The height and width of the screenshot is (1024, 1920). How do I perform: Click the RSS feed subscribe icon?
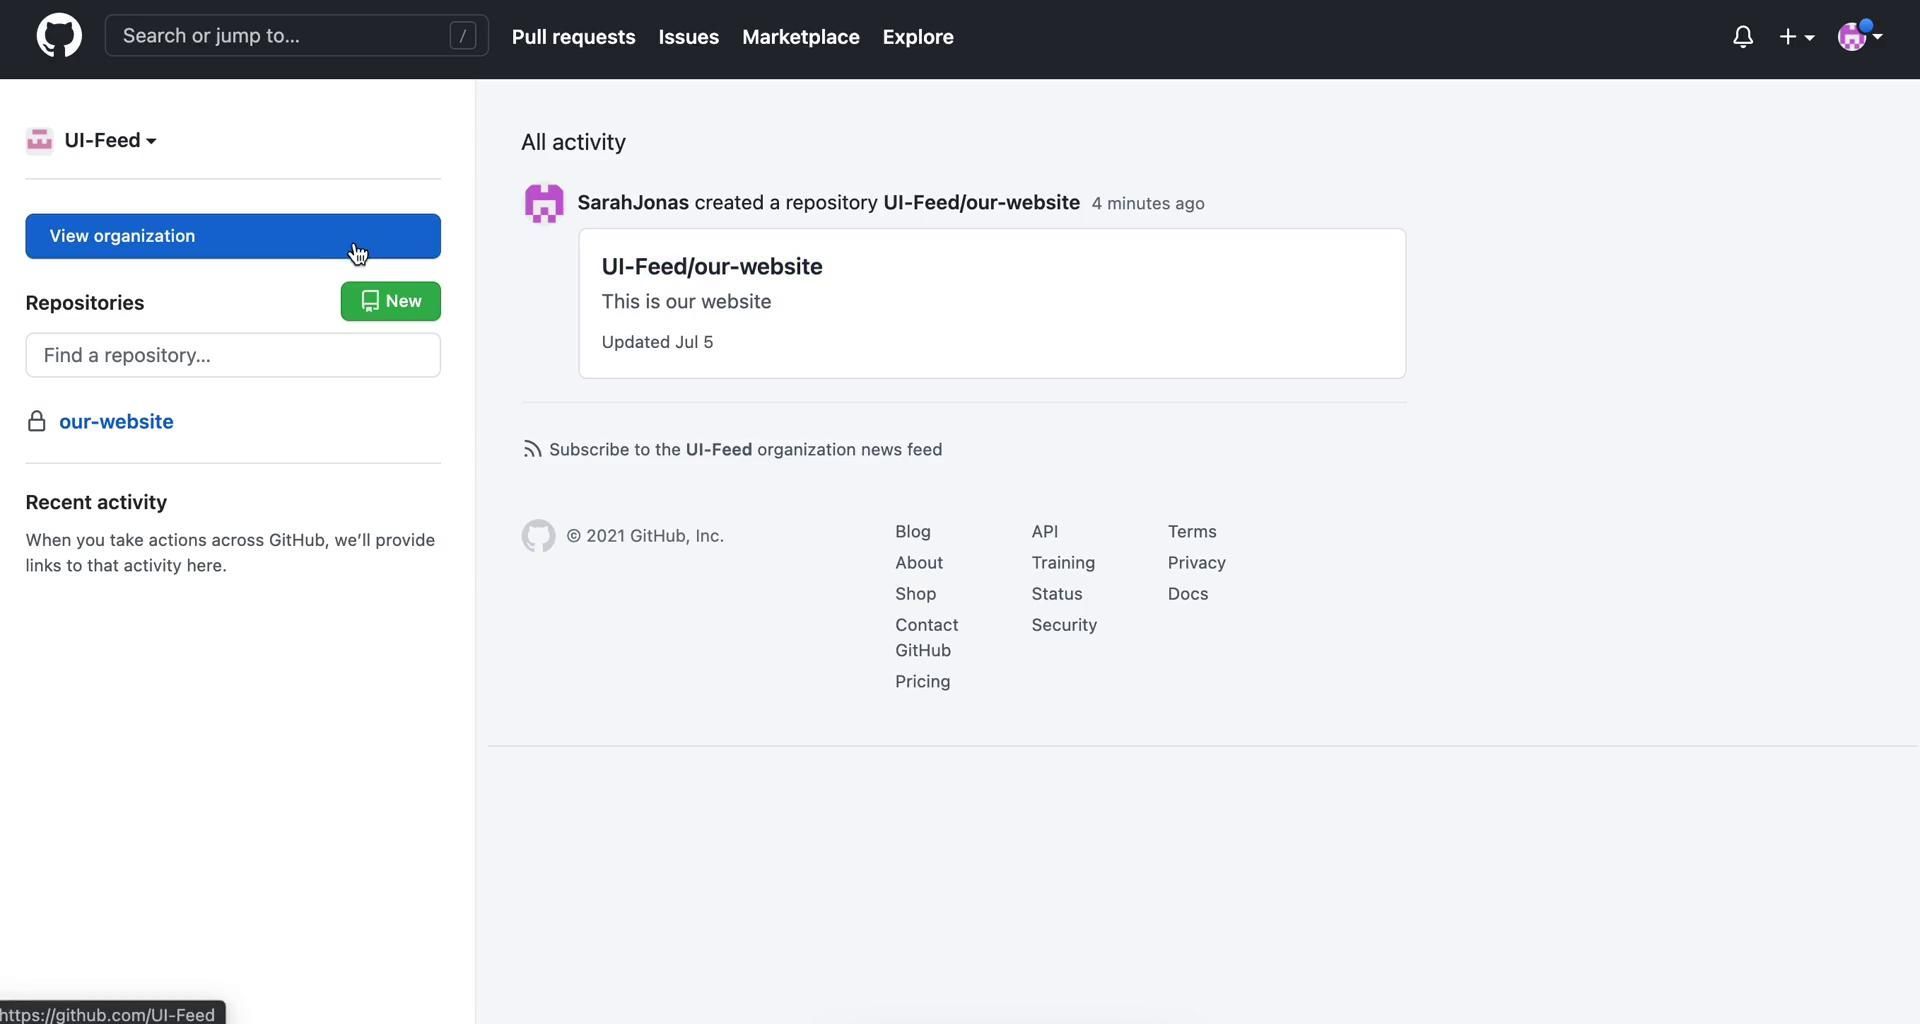tap(532, 450)
